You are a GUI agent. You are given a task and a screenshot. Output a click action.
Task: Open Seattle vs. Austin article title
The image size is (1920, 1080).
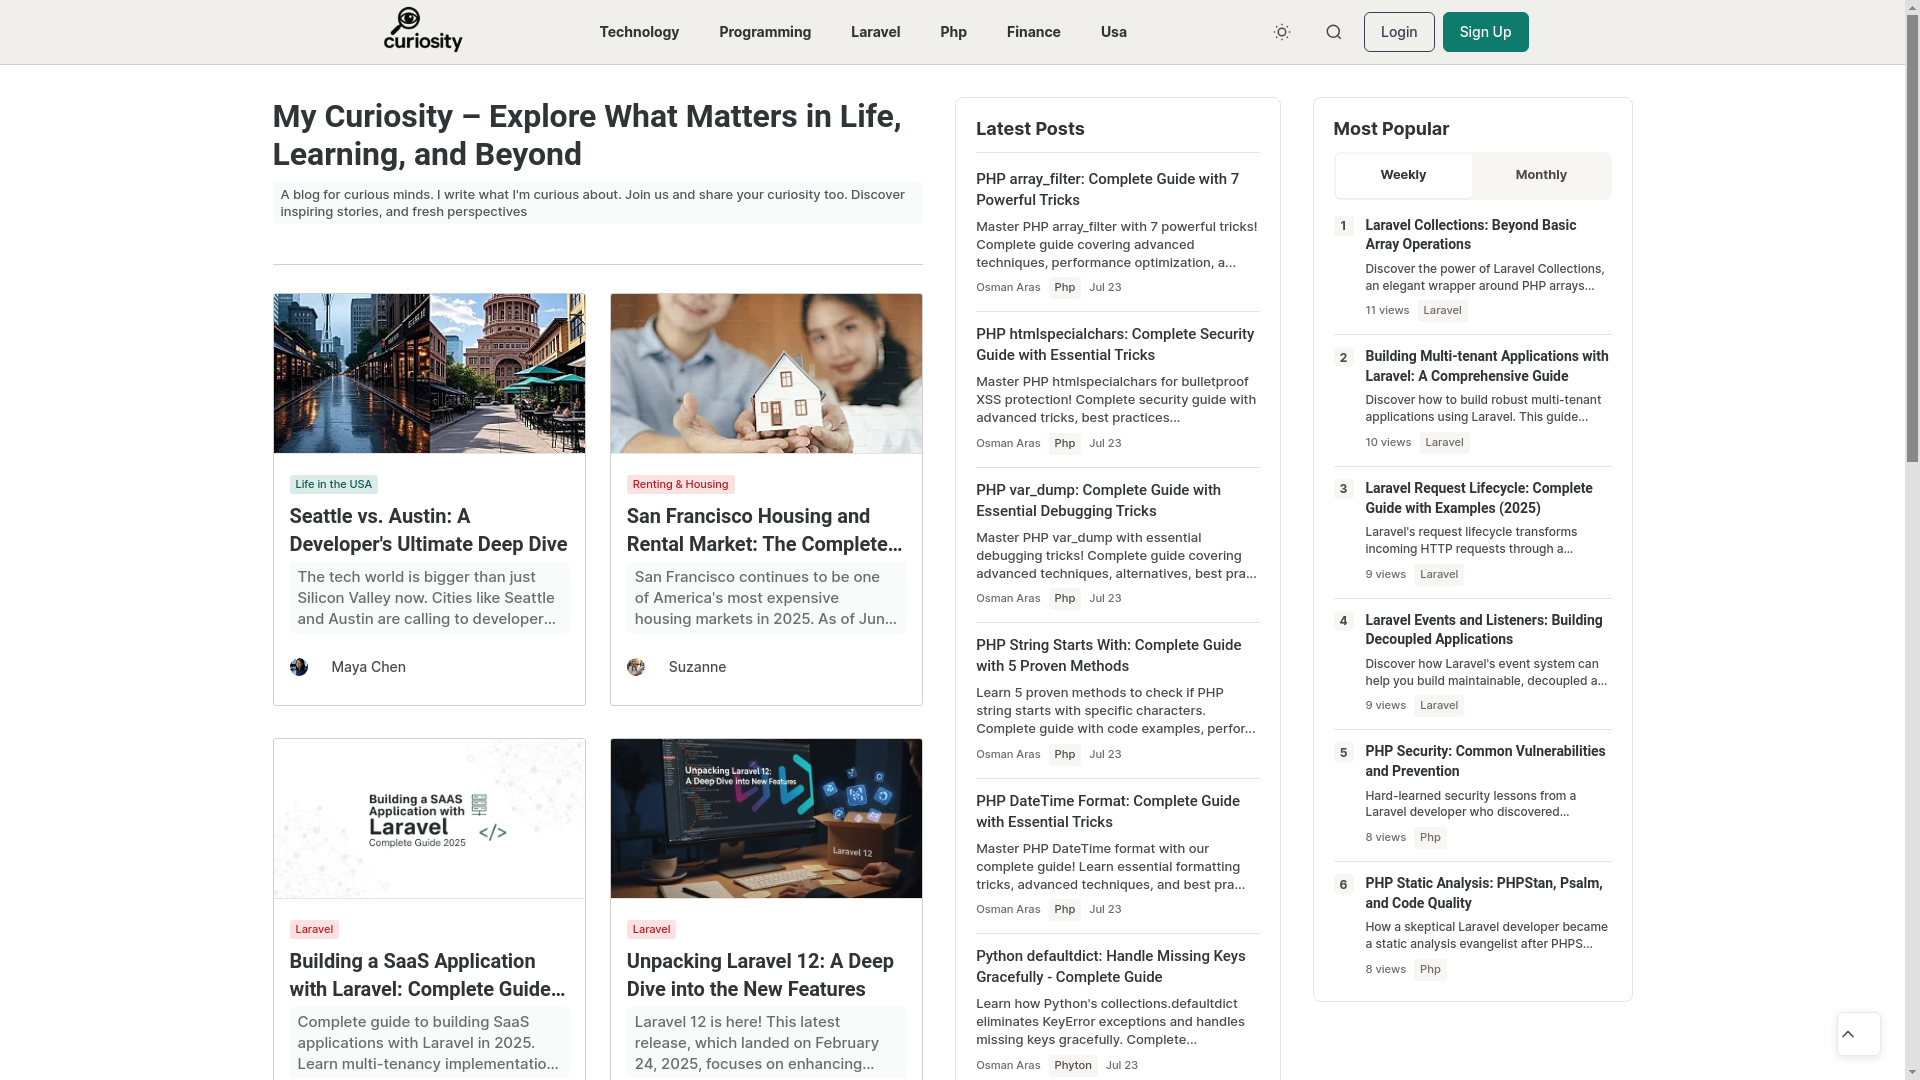tap(428, 530)
